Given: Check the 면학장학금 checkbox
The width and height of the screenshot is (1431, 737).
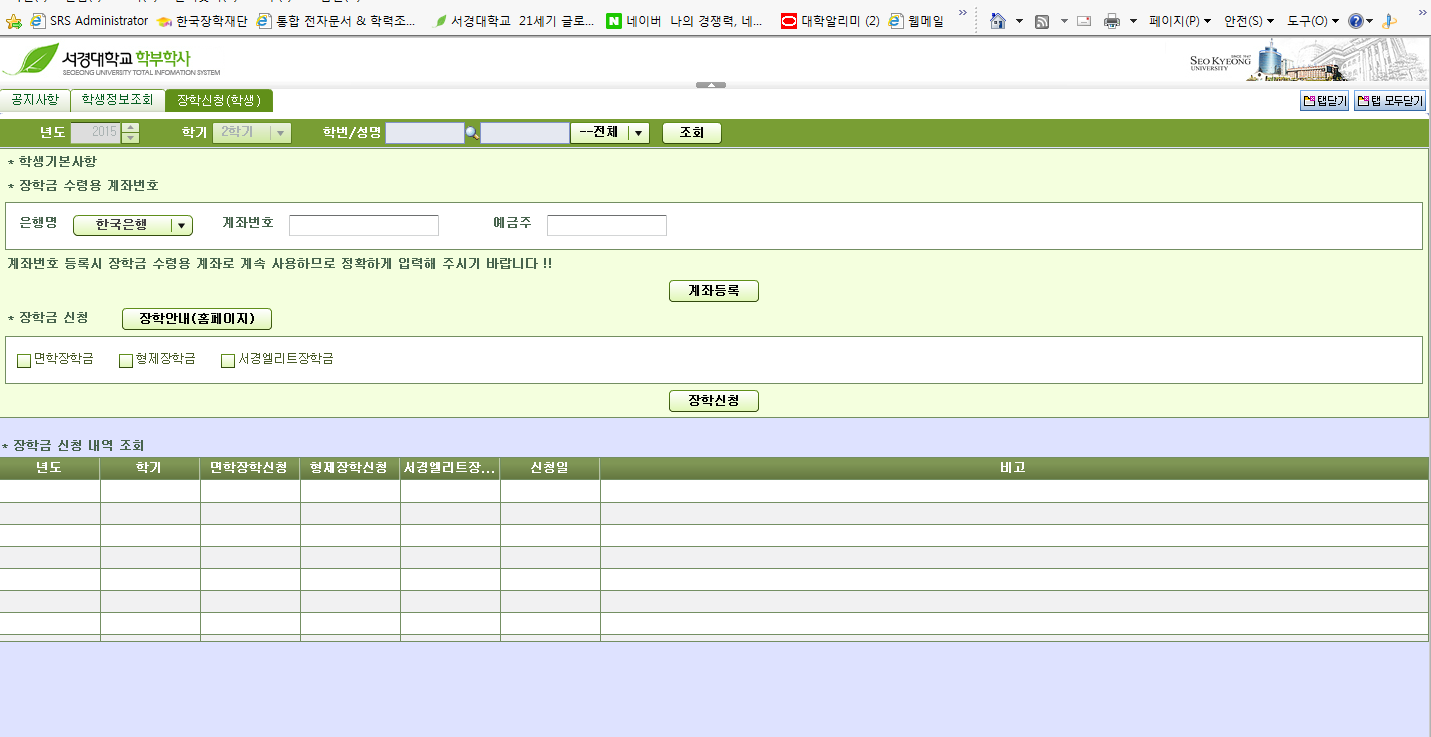Looking at the screenshot, I should point(23,360).
